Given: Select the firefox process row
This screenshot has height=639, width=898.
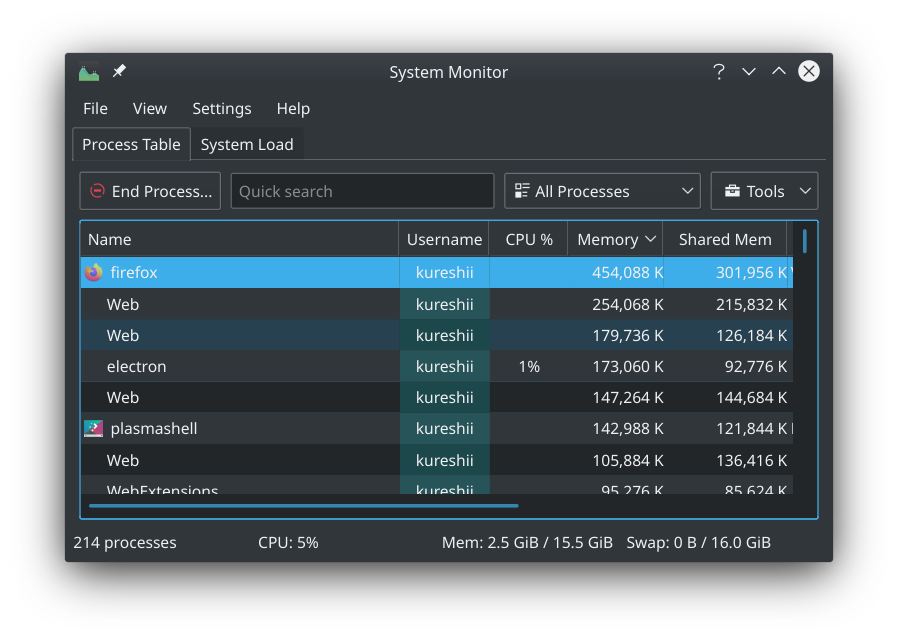Looking at the screenshot, I should (437, 273).
